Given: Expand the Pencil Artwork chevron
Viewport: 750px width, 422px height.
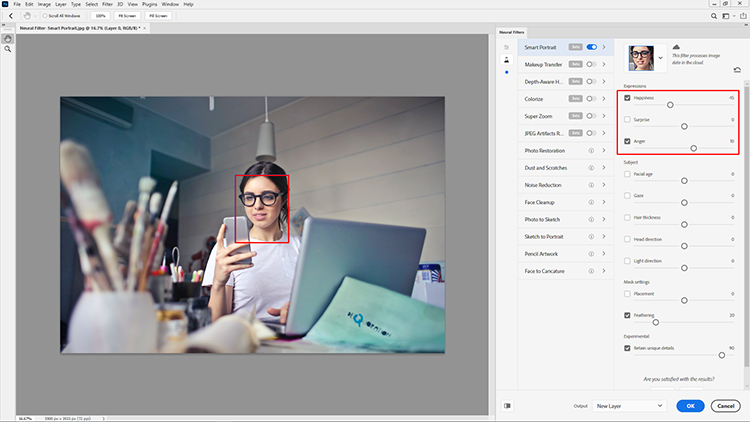Looking at the screenshot, I should click(x=604, y=254).
